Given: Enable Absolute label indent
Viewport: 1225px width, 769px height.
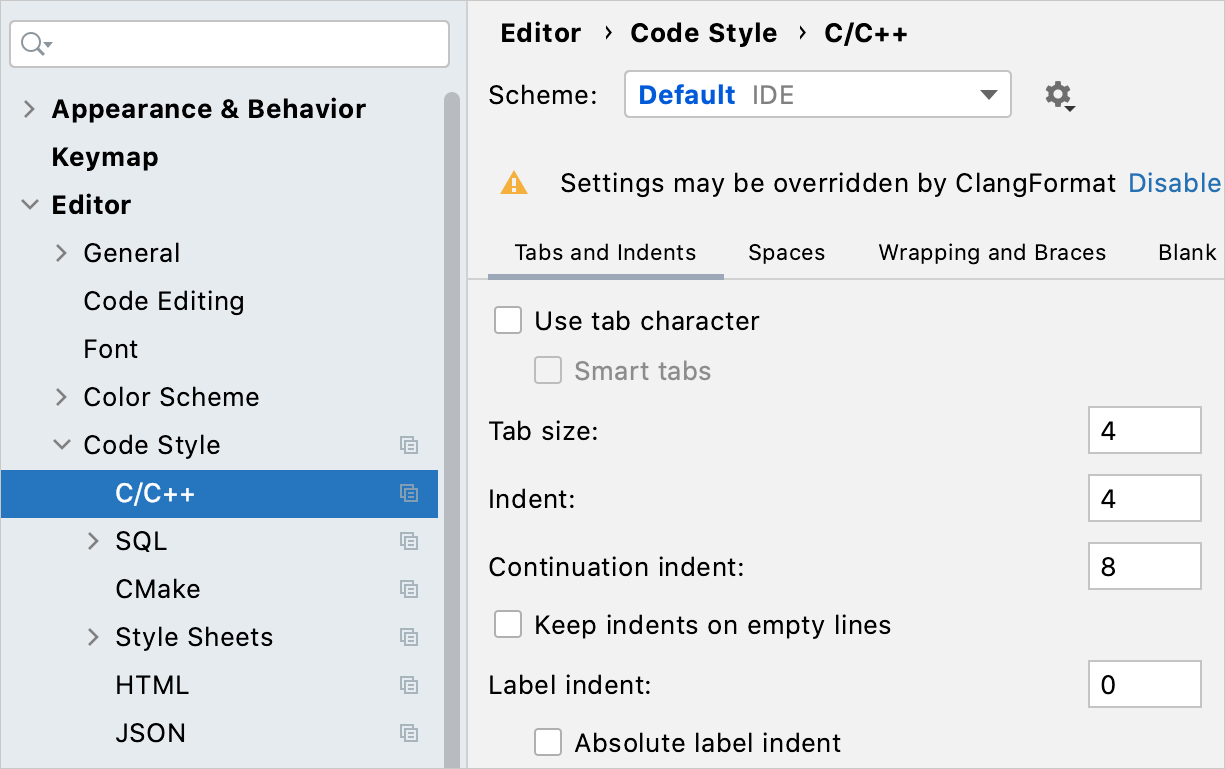Looking at the screenshot, I should click(x=548, y=742).
